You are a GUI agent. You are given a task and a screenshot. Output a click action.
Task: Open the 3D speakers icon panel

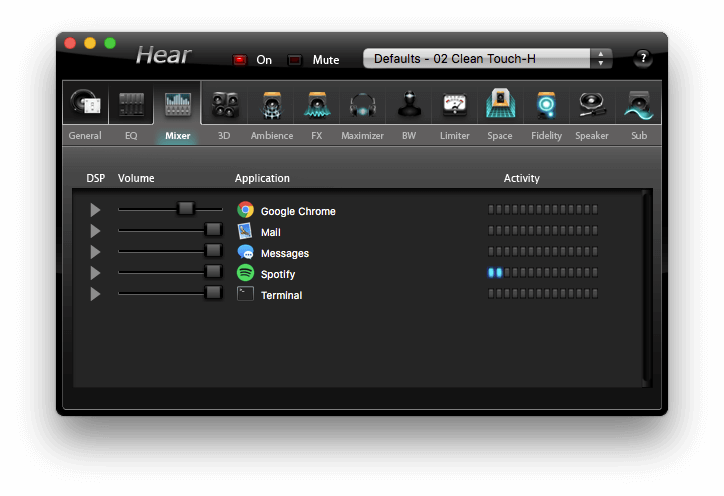[x=224, y=105]
